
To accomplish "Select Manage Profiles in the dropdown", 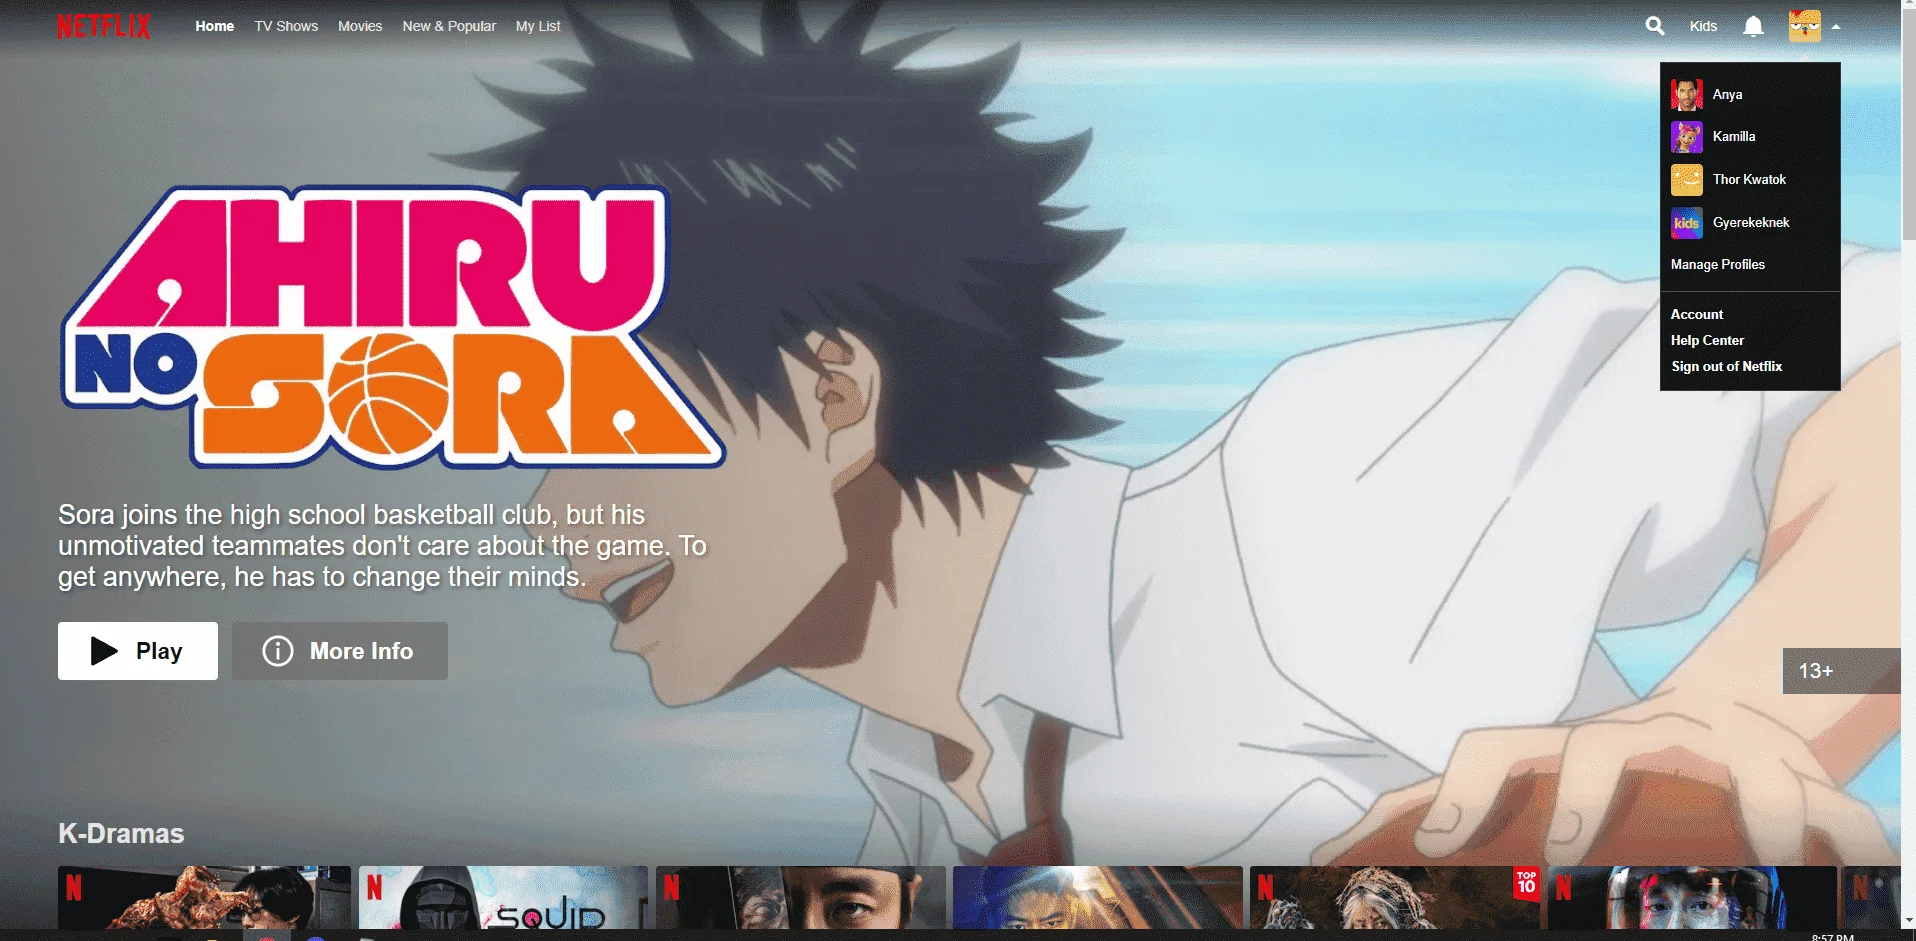I will (x=1718, y=264).
